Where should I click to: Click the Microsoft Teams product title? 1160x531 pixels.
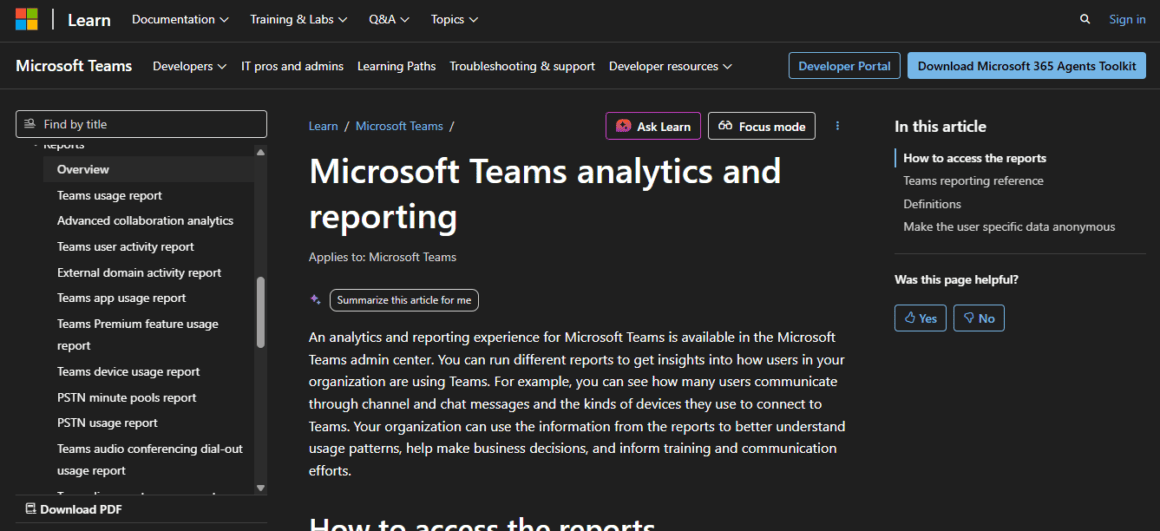tap(74, 66)
